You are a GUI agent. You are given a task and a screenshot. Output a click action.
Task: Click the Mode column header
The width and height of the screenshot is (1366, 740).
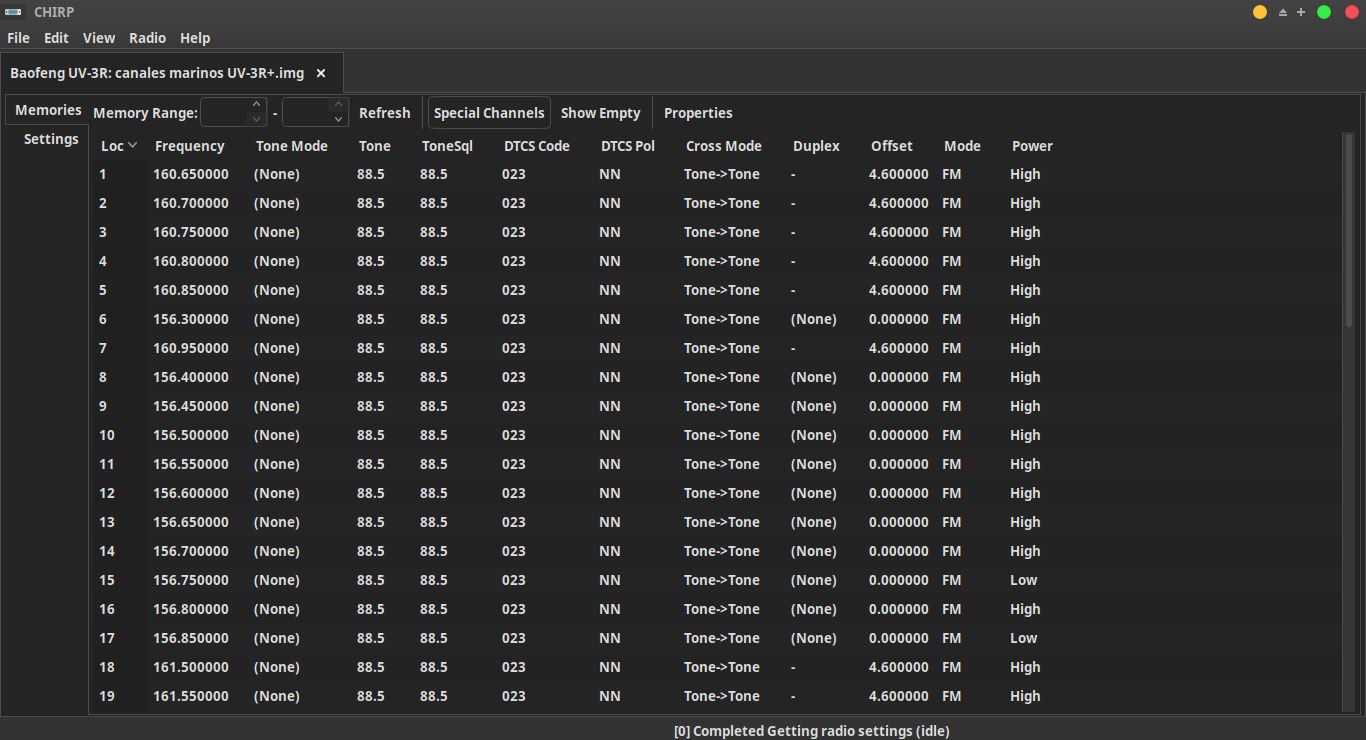pyautogui.click(x=962, y=146)
